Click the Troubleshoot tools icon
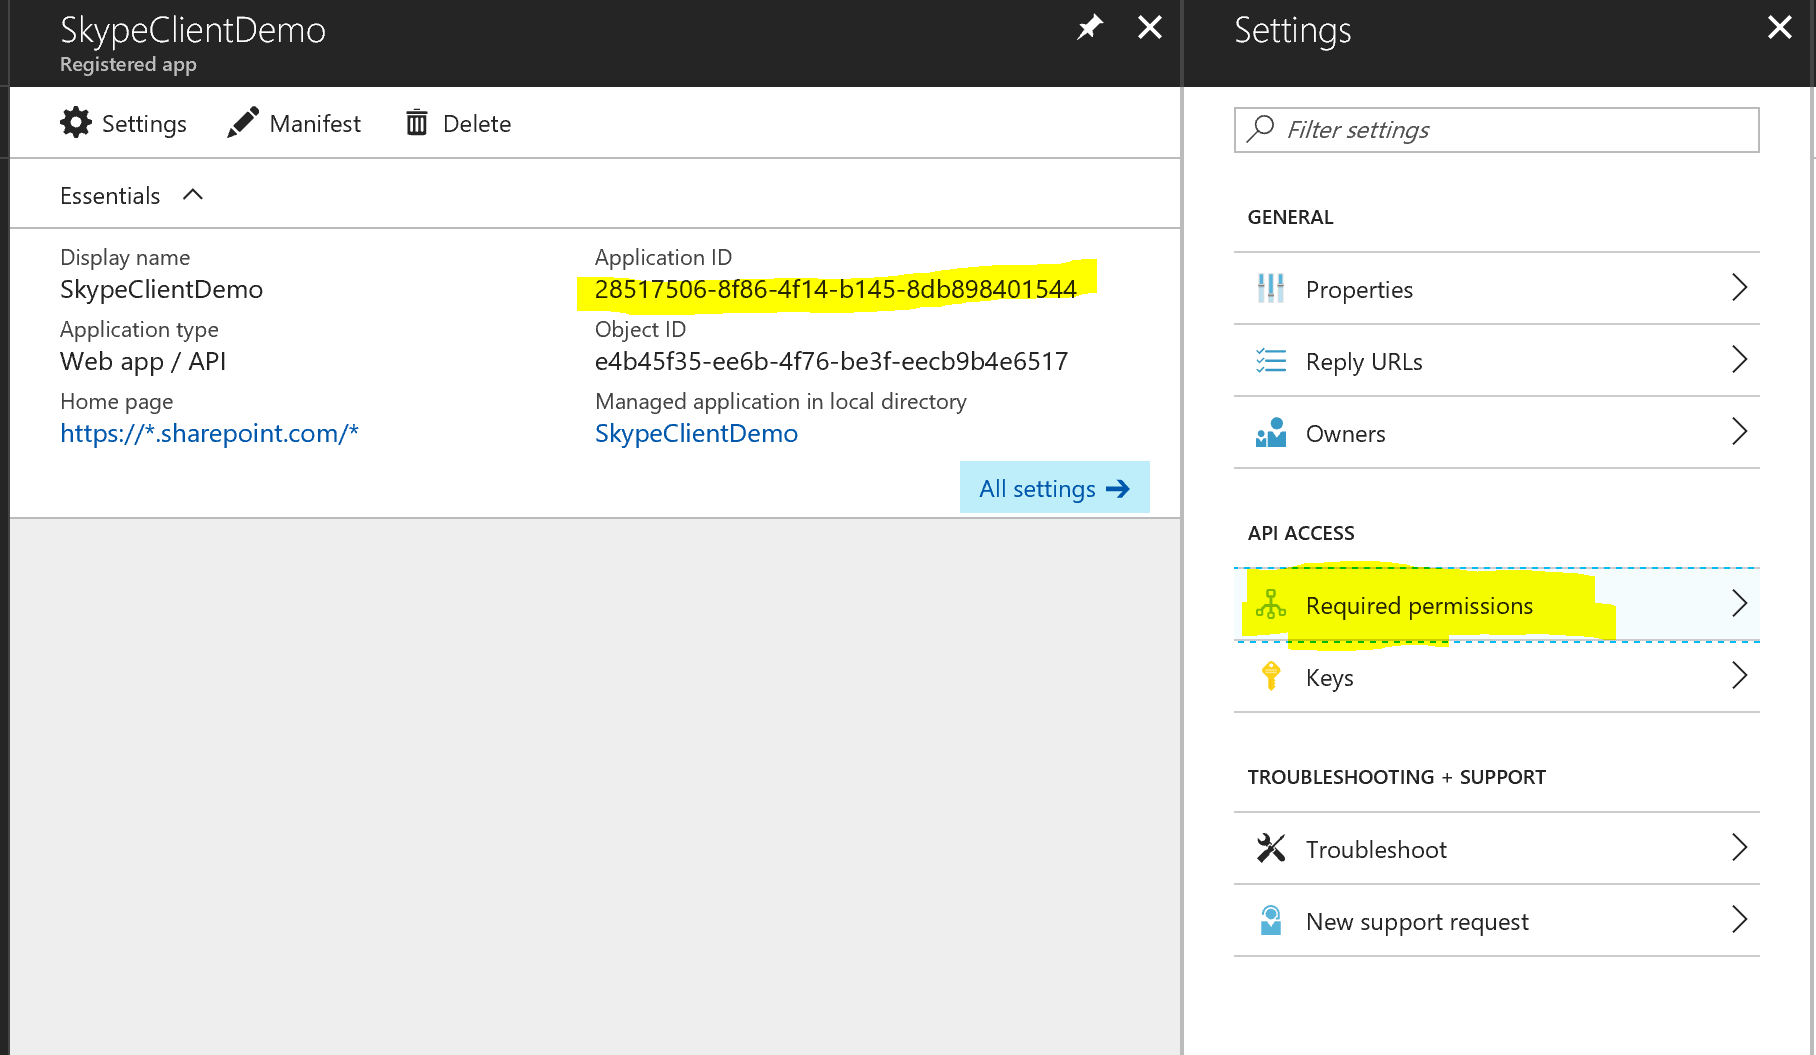 pyautogui.click(x=1271, y=848)
